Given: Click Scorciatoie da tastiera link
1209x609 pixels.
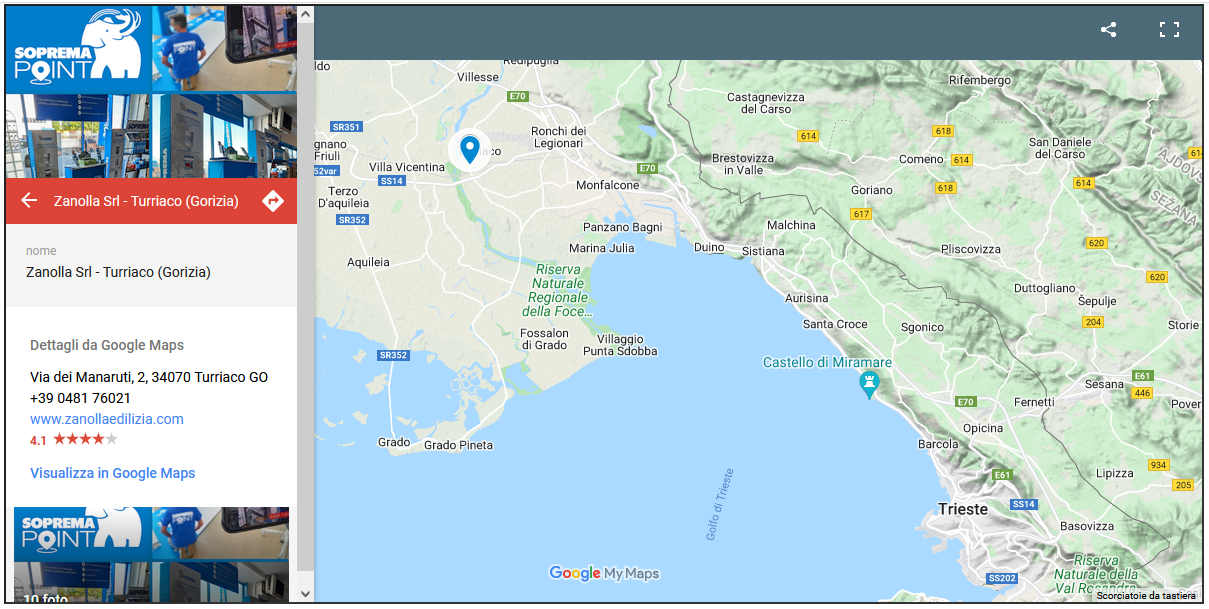Looking at the screenshot, I should point(1145,595).
